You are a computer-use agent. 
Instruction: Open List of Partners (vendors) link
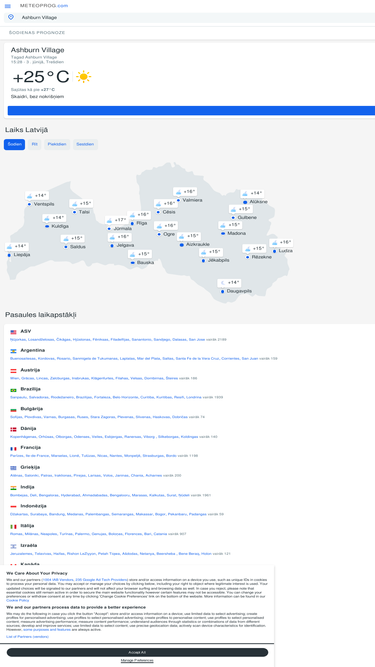coord(27,636)
